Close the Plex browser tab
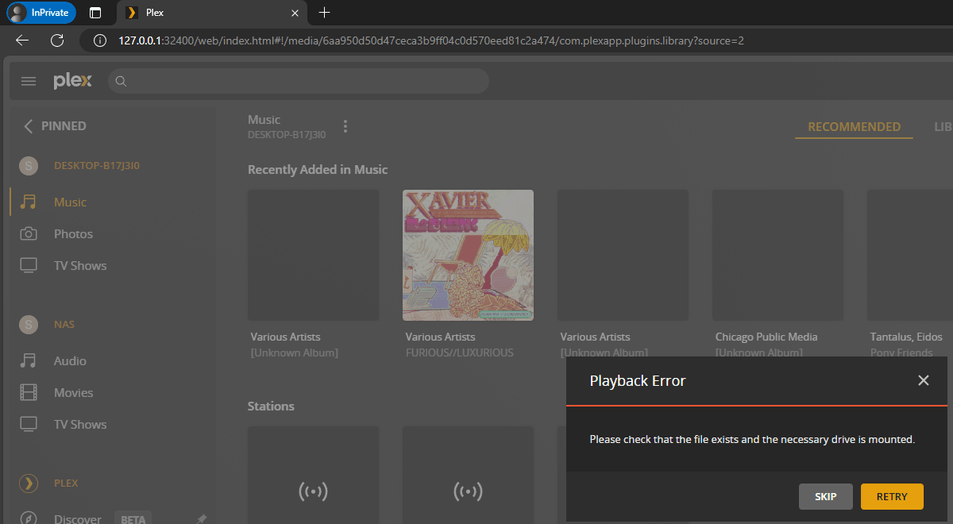The image size is (953, 524). pos(295,13)
